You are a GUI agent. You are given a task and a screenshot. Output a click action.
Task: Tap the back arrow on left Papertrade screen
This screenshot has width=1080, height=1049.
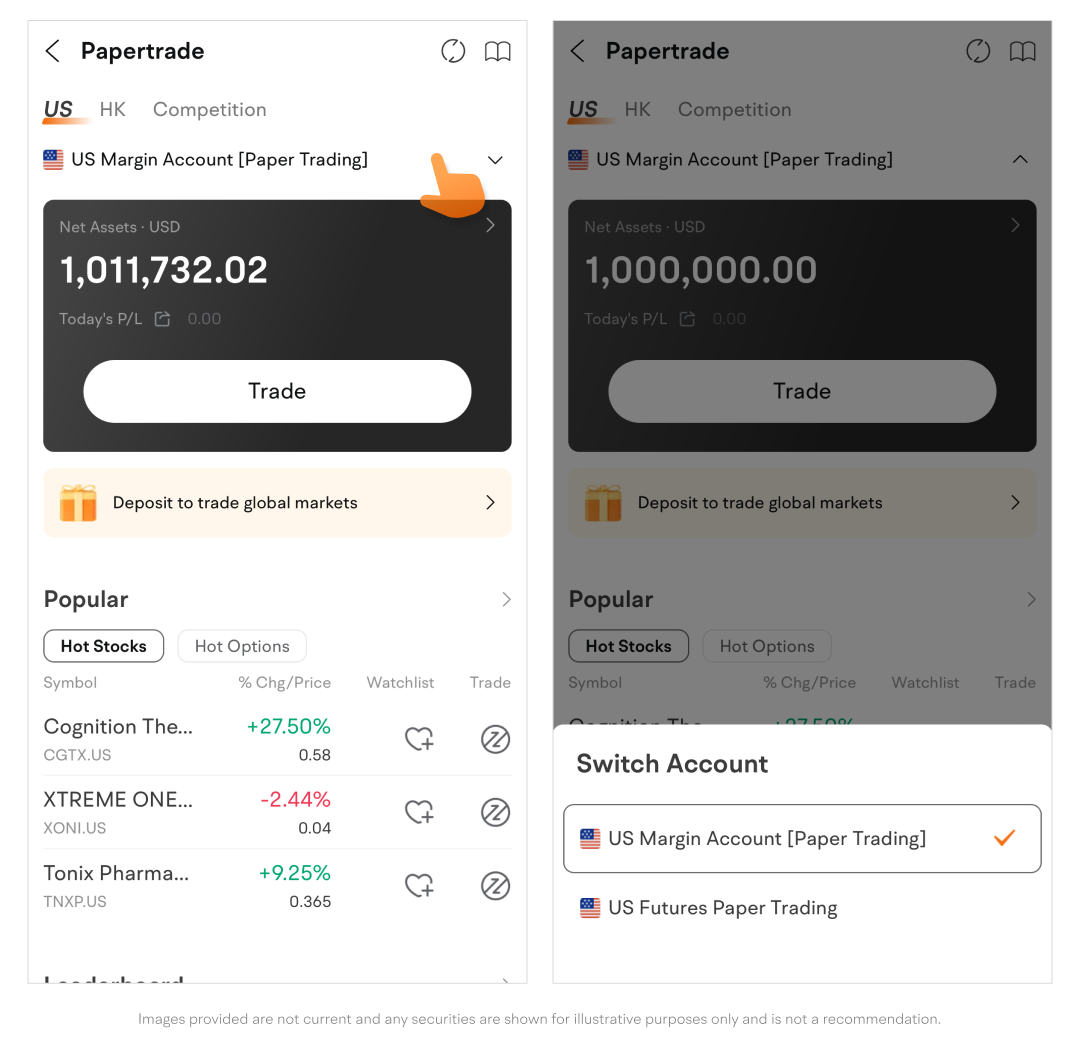(x=52, y=51)
